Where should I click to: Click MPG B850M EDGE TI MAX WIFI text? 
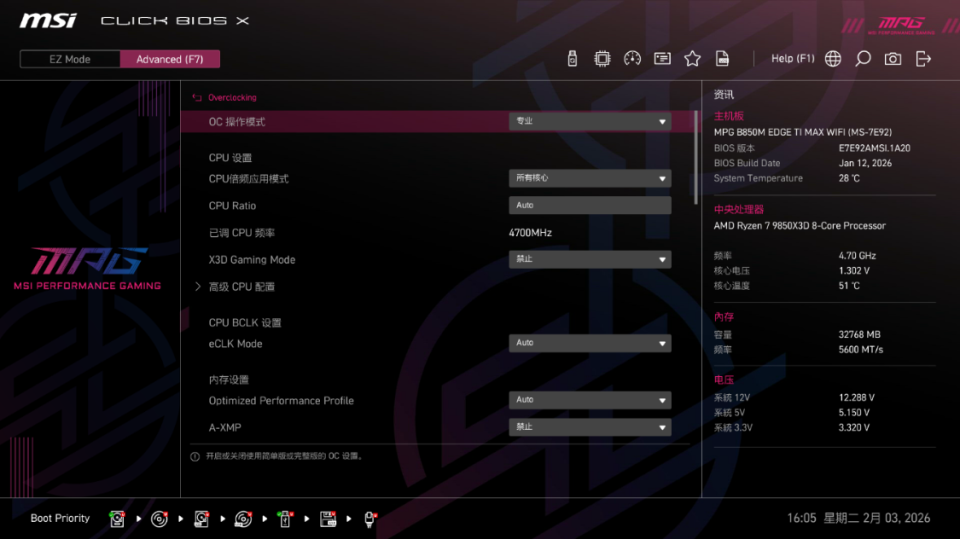click(x=803, y=132)
